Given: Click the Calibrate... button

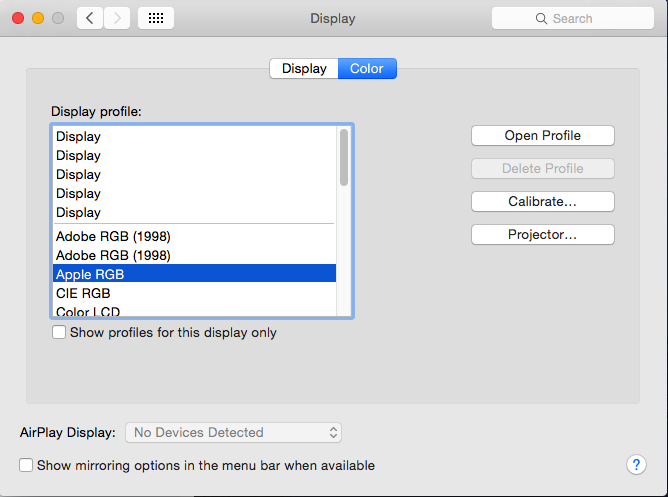Looking at the screenshot, I should point(543,201).
